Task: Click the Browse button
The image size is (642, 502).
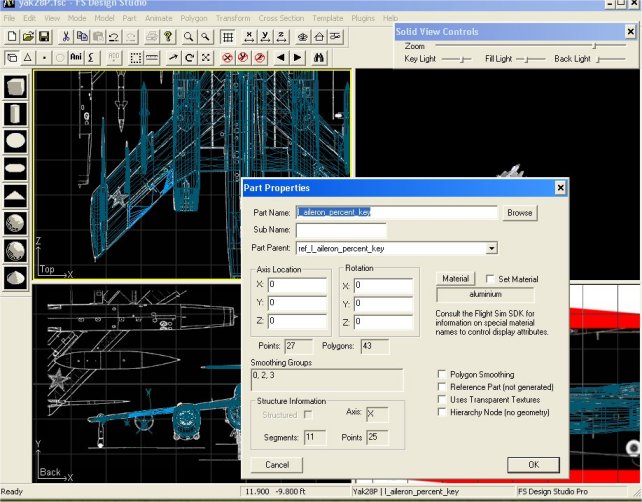Action: 519,213
